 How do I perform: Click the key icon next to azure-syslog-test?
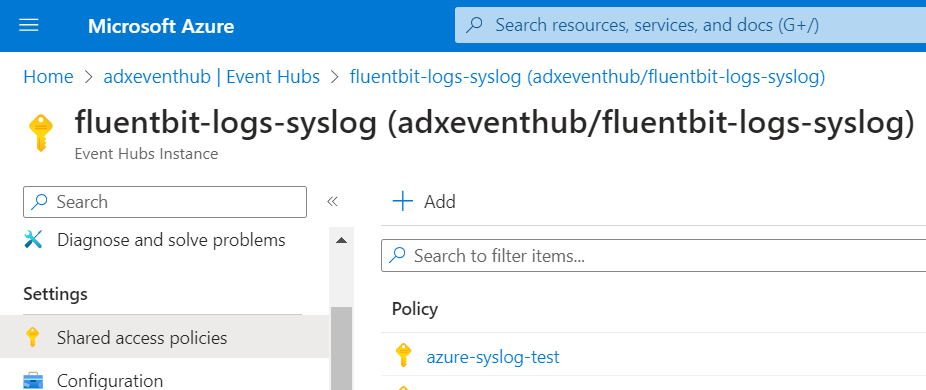[x=403, y=356]
